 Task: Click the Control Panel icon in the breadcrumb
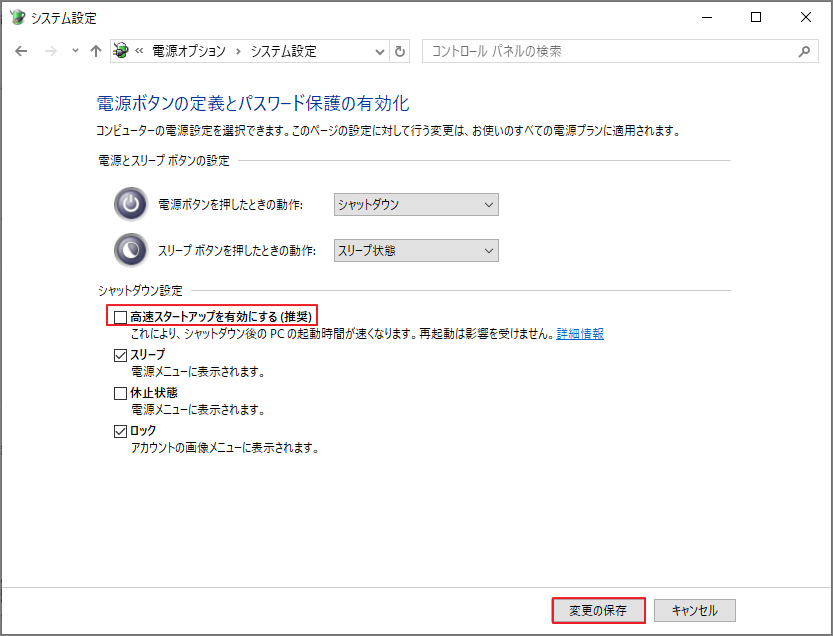click(119, 51)
